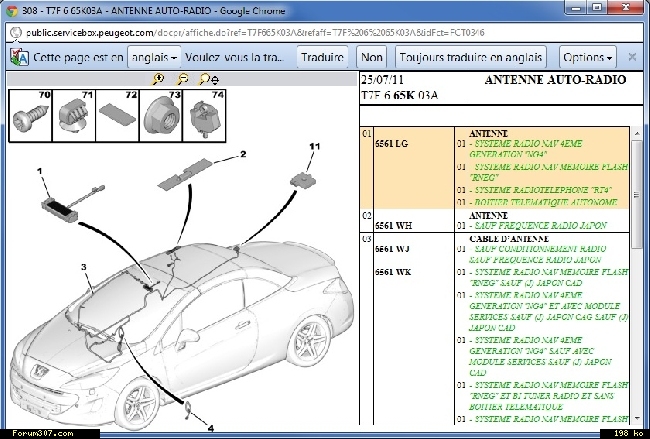
Task: Click part reference 6561 LG
Action: click(391, 144)
